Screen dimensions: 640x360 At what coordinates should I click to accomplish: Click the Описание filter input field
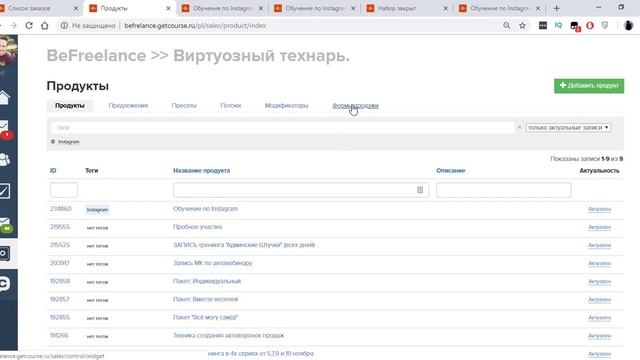pos(504,190)
